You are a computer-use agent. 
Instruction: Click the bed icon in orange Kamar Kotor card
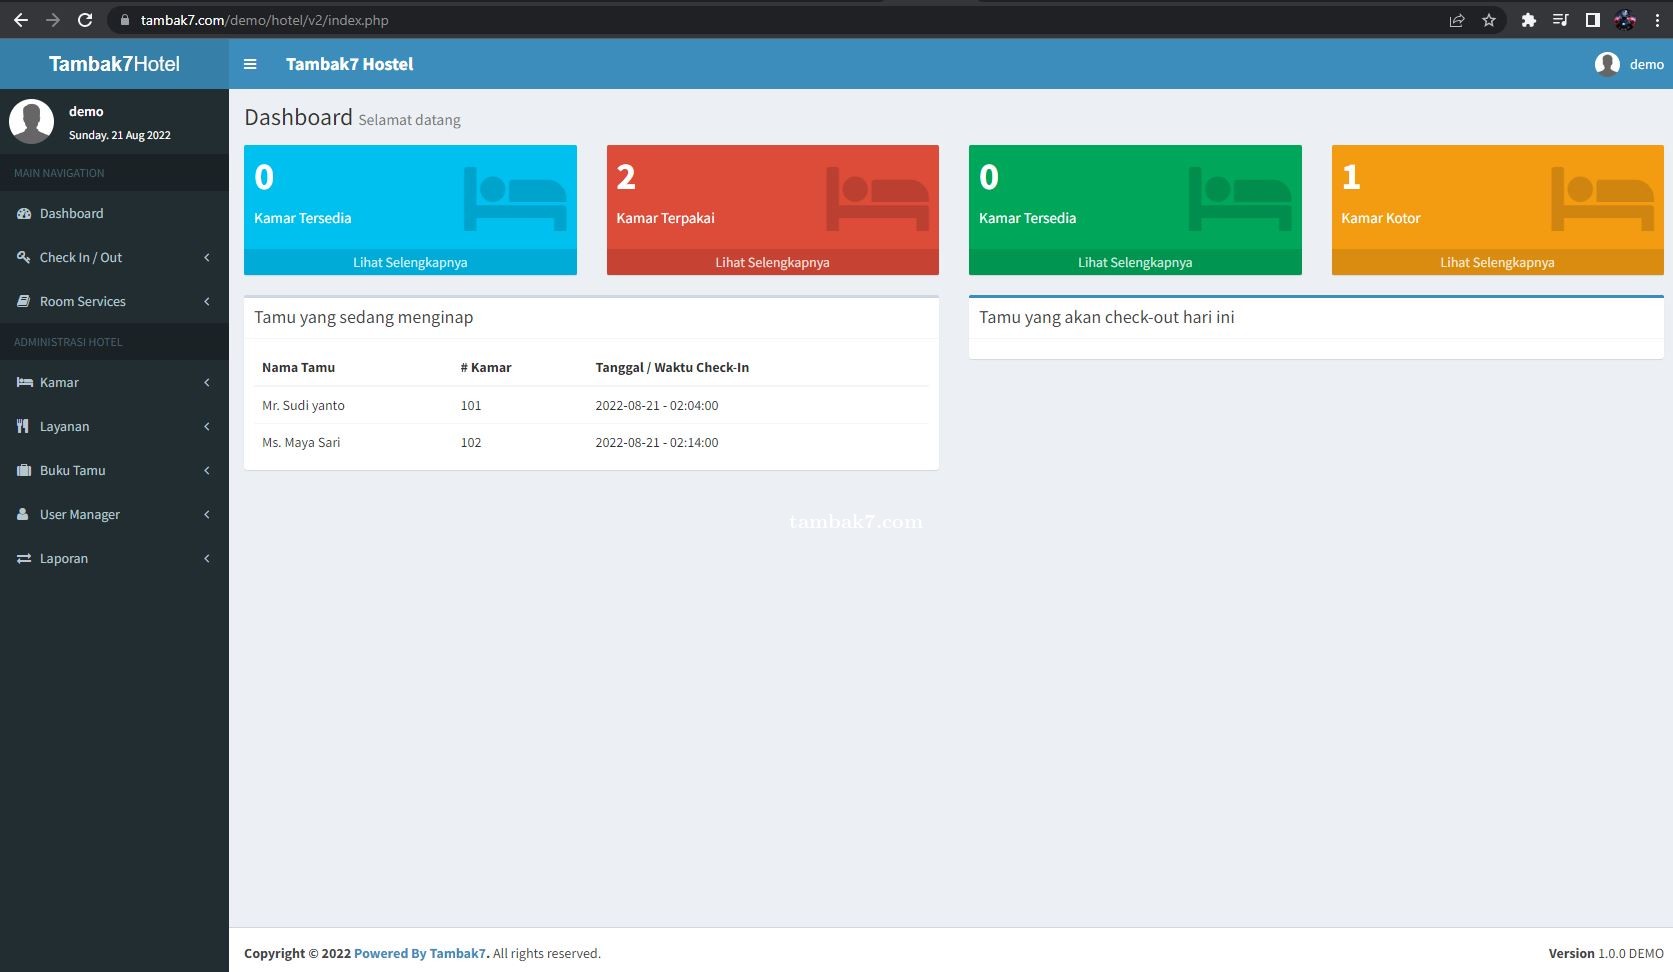click(1602, 198)
